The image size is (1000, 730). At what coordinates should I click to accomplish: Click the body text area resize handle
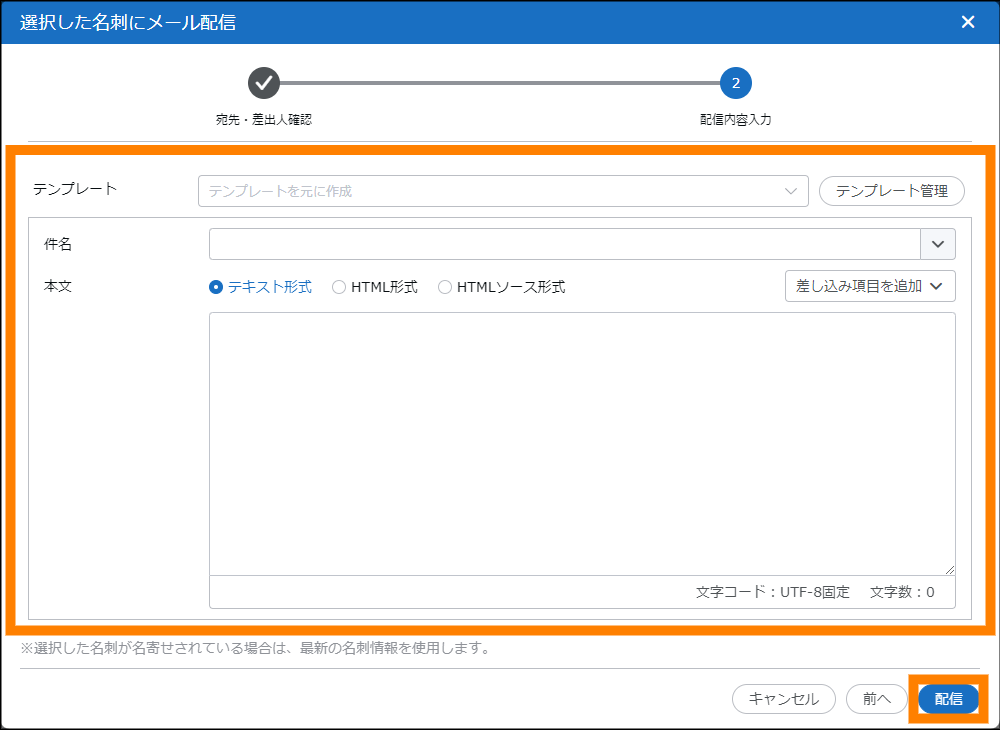click(949, 569)
